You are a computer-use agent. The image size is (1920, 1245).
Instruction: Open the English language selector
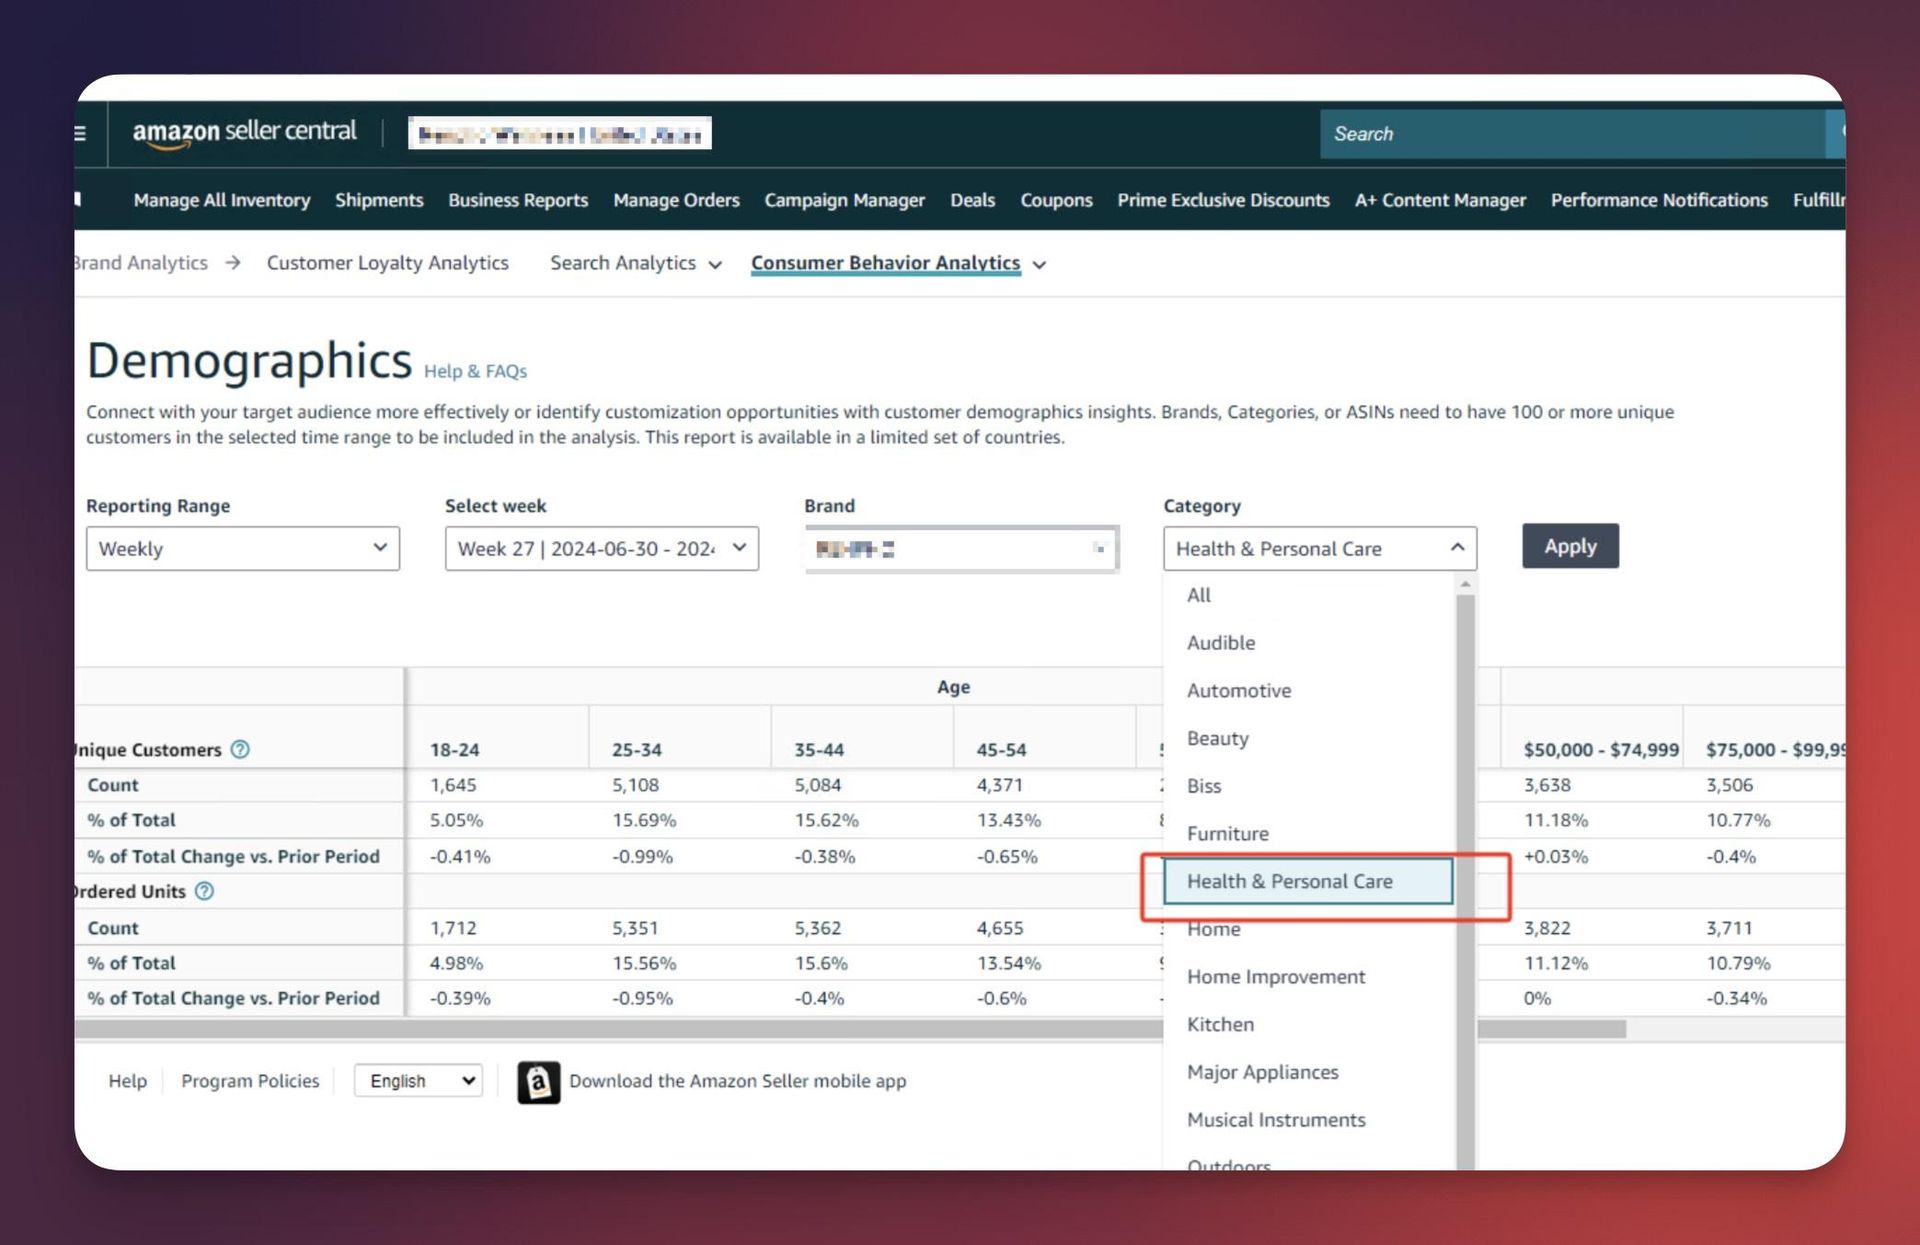pyautogui.click(x=419, y=1081)
